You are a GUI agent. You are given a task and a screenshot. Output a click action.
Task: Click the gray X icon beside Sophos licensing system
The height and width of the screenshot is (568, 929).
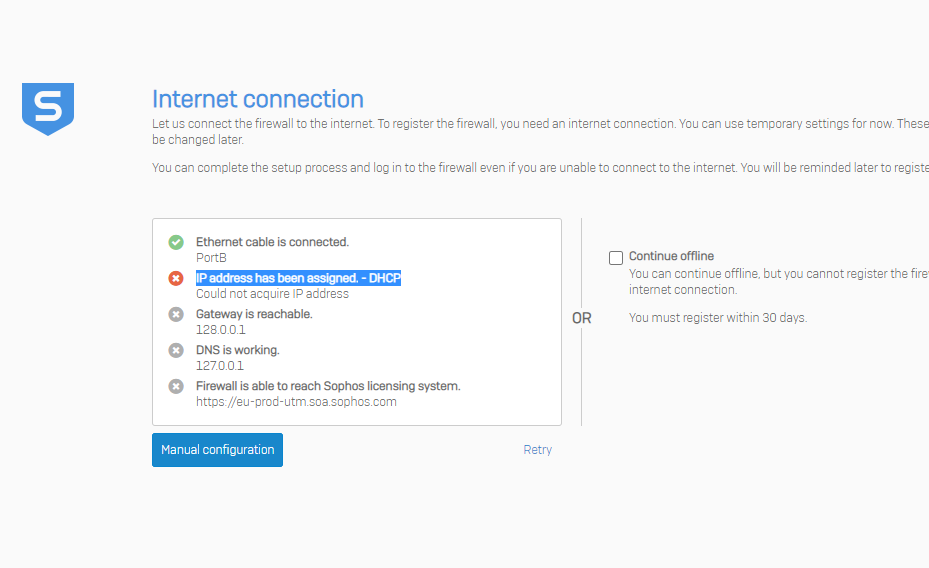(x=176, y=387)
